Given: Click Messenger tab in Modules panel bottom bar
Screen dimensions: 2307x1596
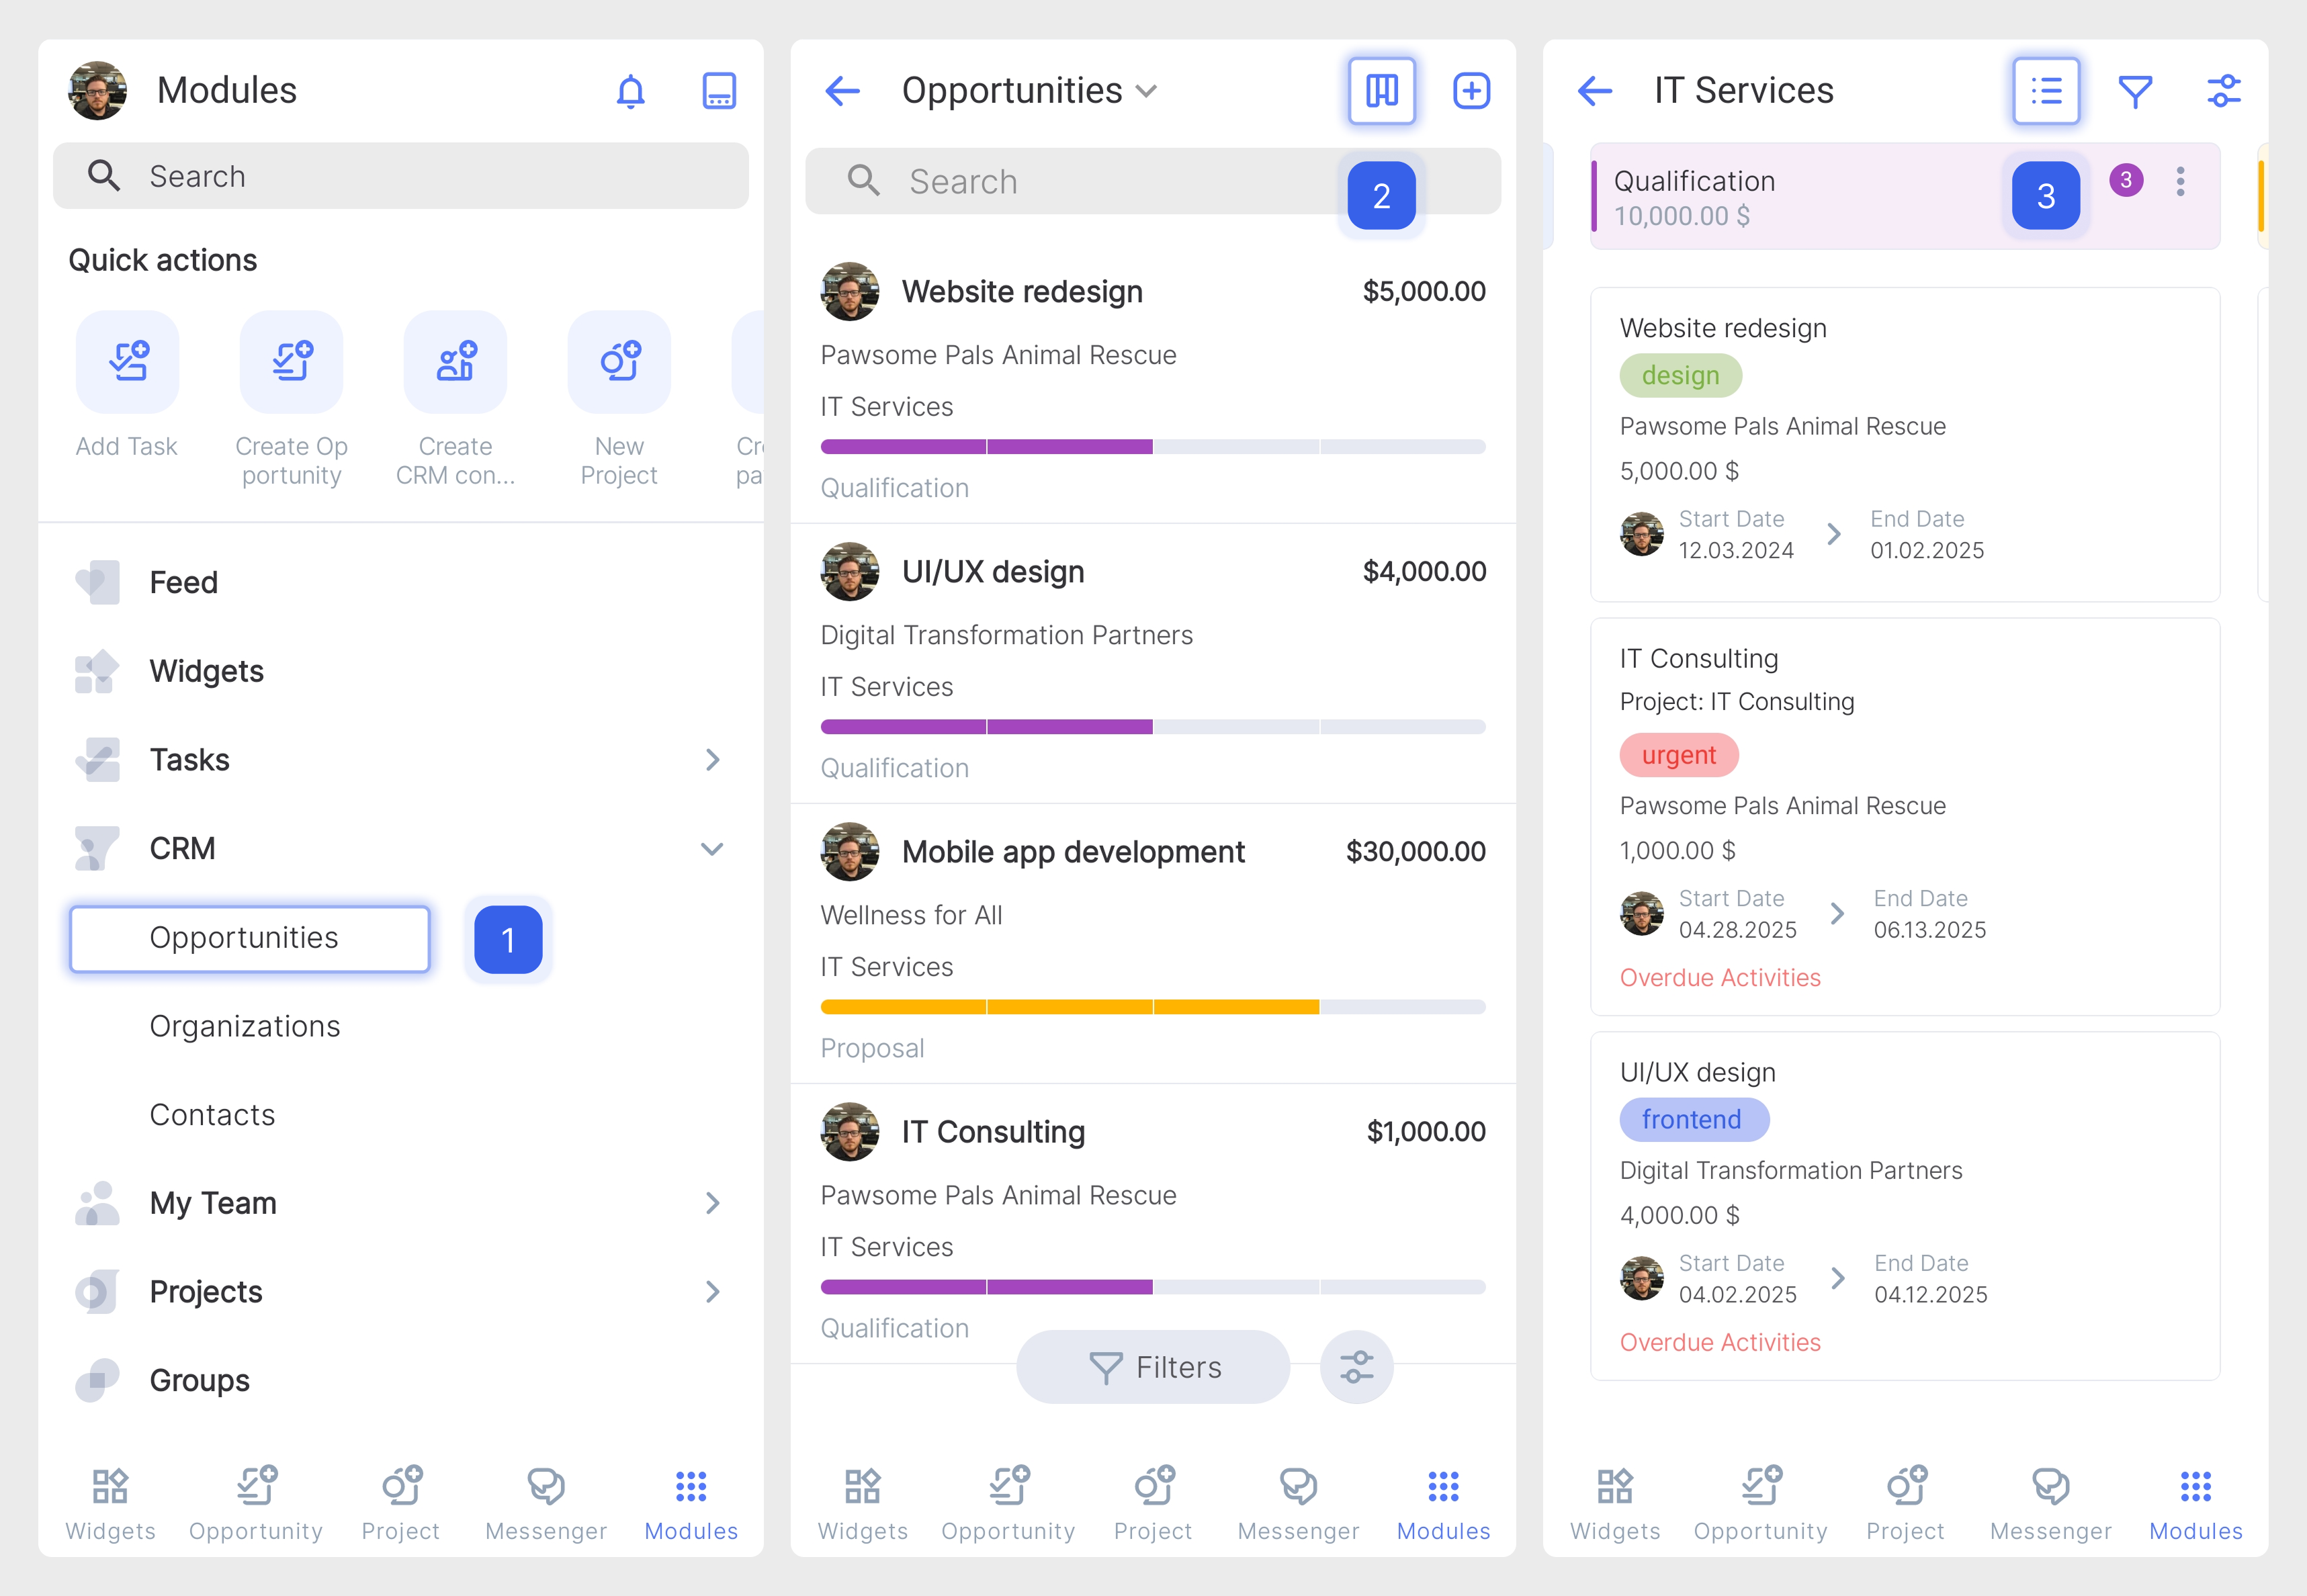Looking at the screenshot, I should click(546, 1504).
